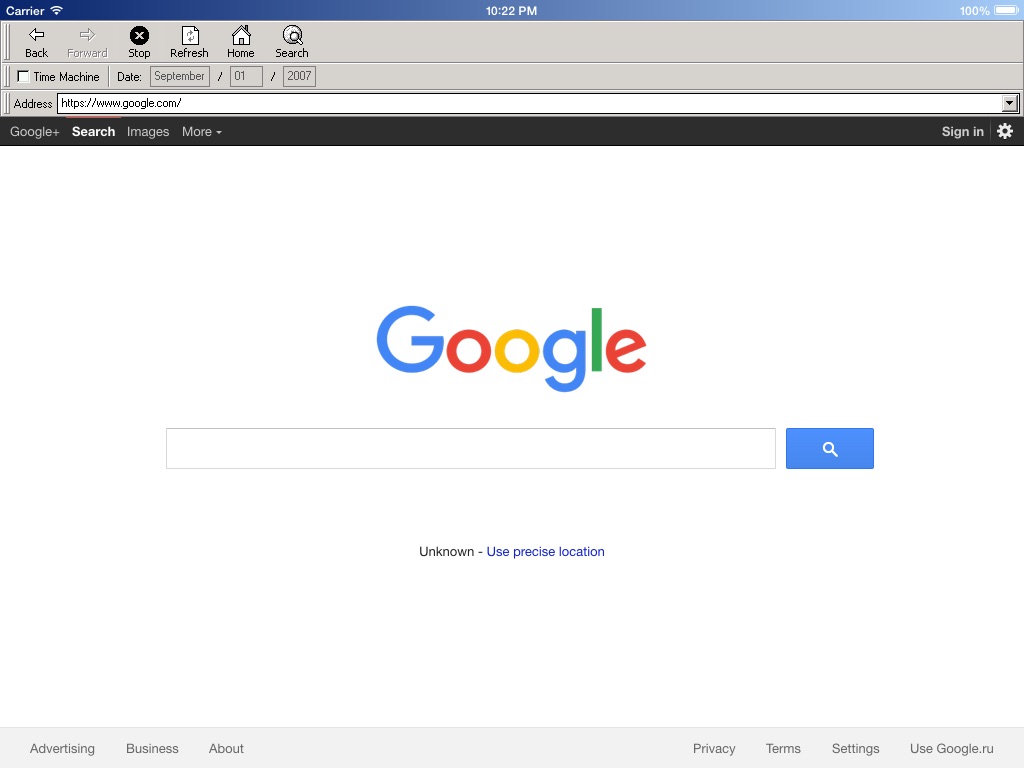
Task: Enable the Time Machine checkbox
Action: pos(23,76)
